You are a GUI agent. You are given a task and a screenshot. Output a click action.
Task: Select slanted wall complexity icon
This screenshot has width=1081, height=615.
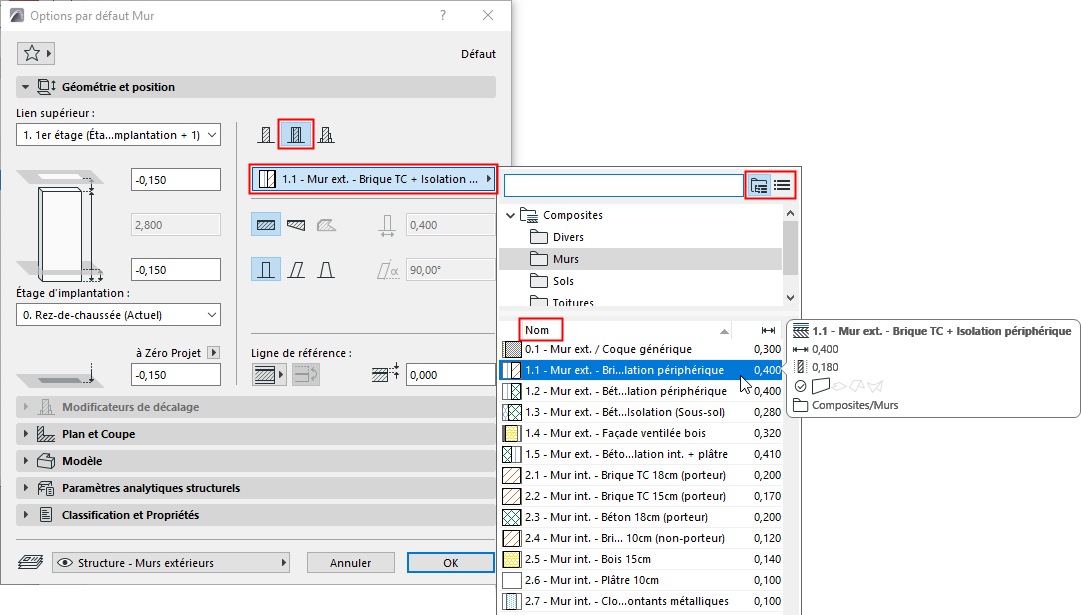(296, 270)
